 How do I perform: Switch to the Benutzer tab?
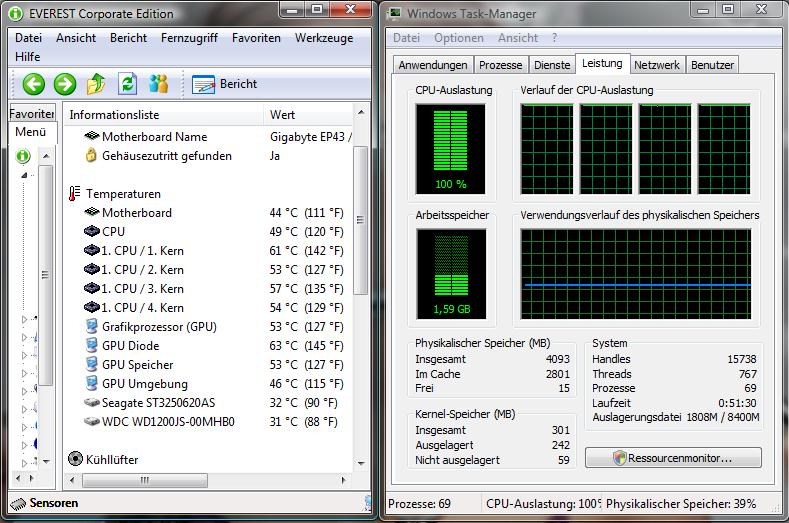tap(712, 65)
